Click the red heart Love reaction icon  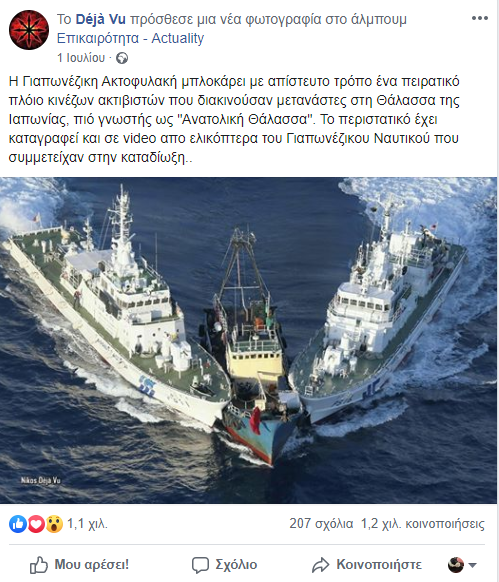pyautogui.click(x=36, y=524)
